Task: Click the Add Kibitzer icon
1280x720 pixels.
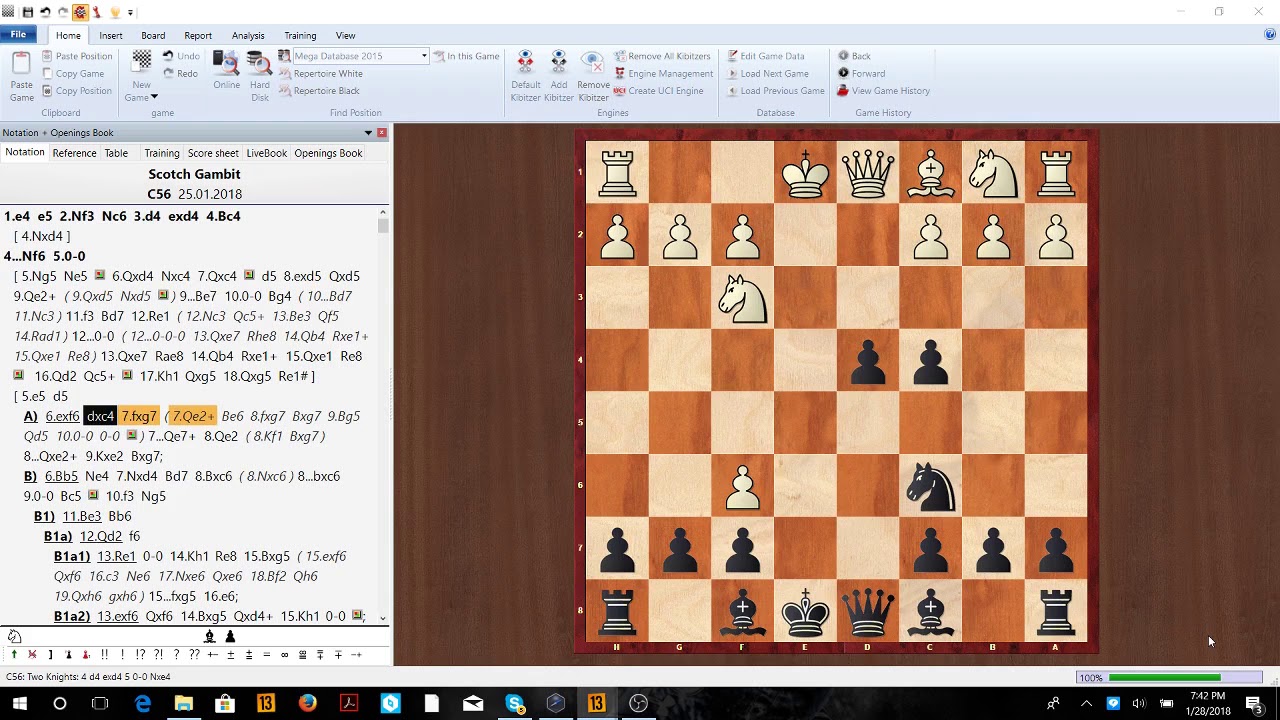Action: [559, 63]
